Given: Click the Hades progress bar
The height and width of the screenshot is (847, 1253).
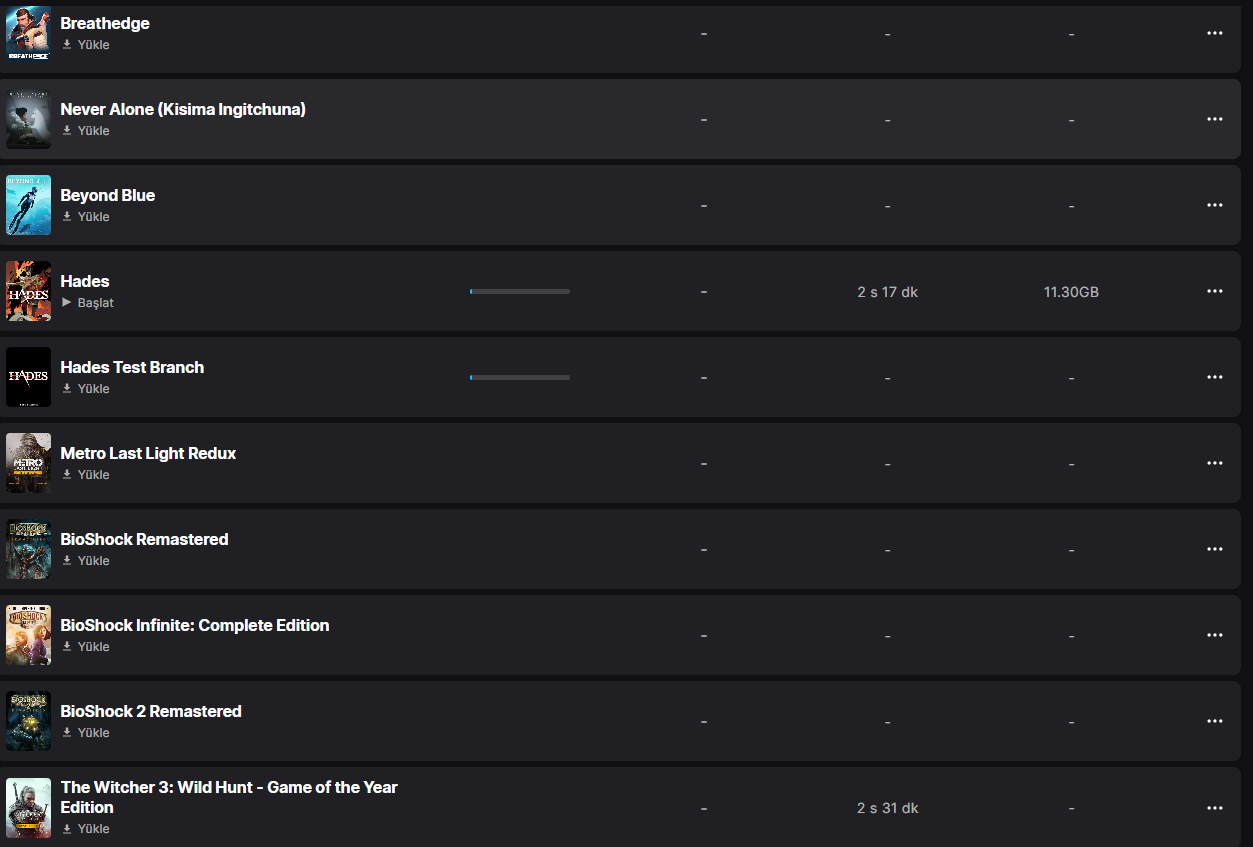Looking at the screenshot, I should pyautogui.click(x=519, y=292).
